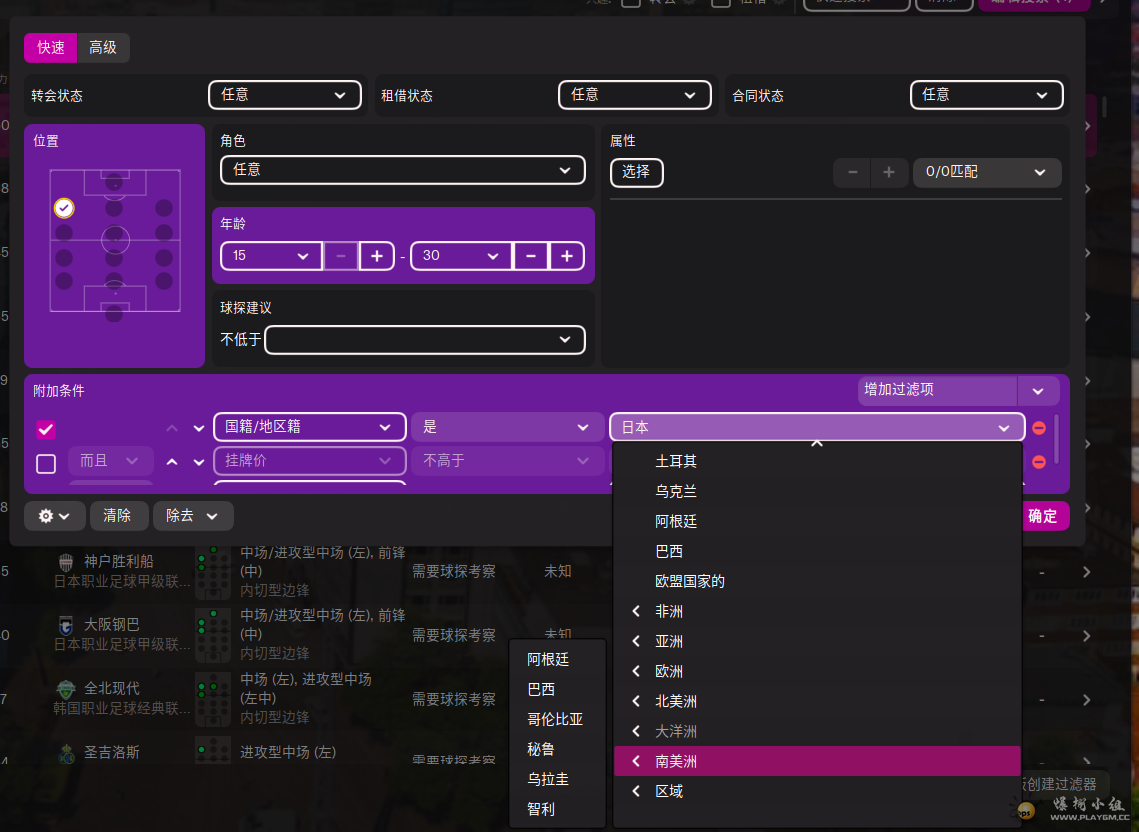The width and height of the screenshot is (1139, 832).
Task: Choose 欧盟国家的 in the nationality list
Action: (690, 581)
